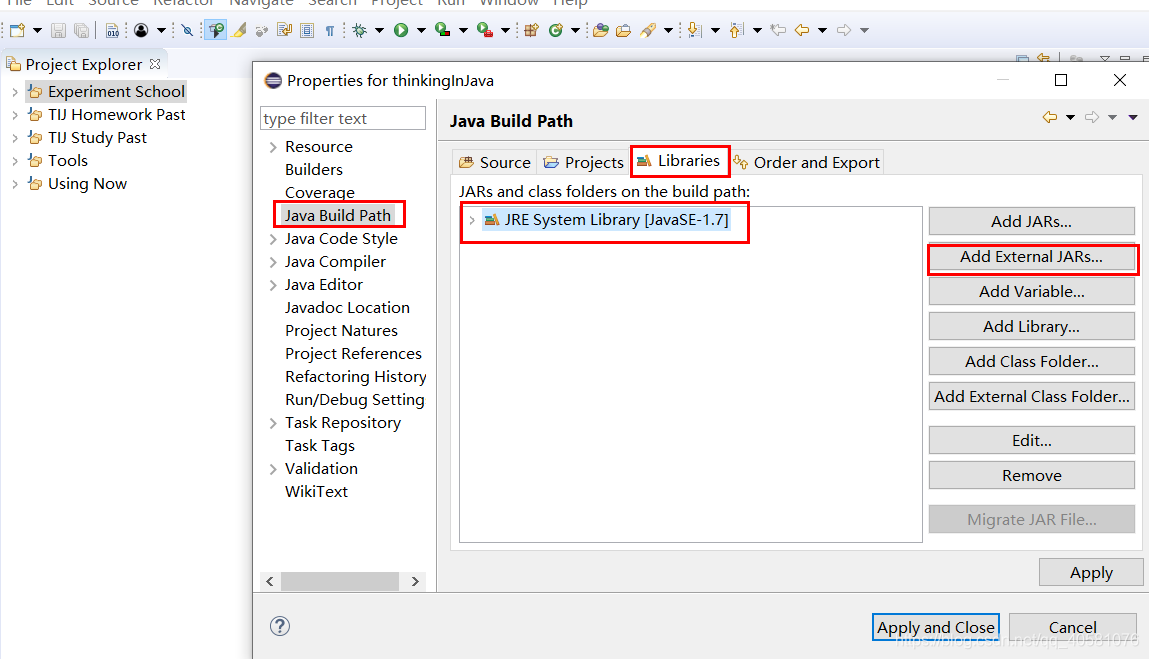The height and width of the screenshot is (659, 1149).
Task: Select the Java Build Path tree item
Action: tap(338, 216)
